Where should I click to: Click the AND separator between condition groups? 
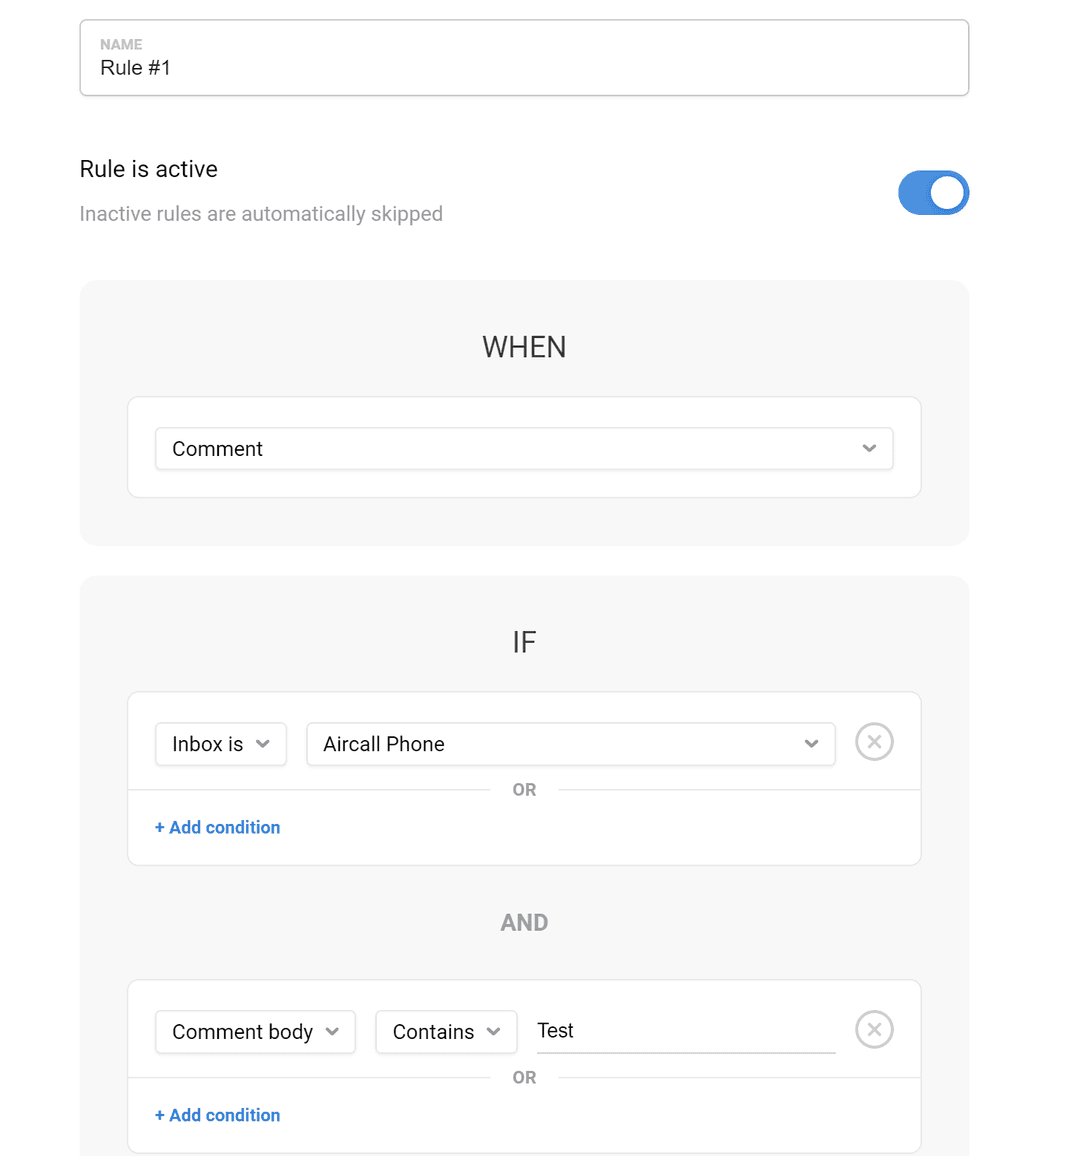(524, 922)
